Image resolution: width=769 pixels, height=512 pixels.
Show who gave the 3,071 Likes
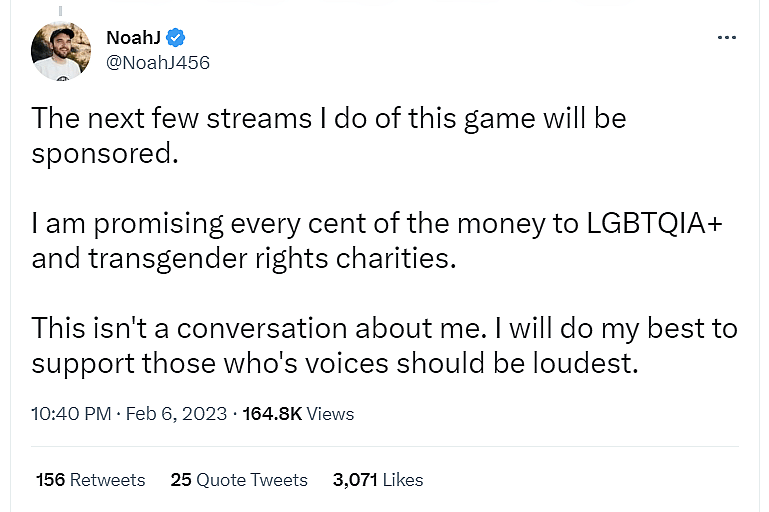(x=377, y=480)
